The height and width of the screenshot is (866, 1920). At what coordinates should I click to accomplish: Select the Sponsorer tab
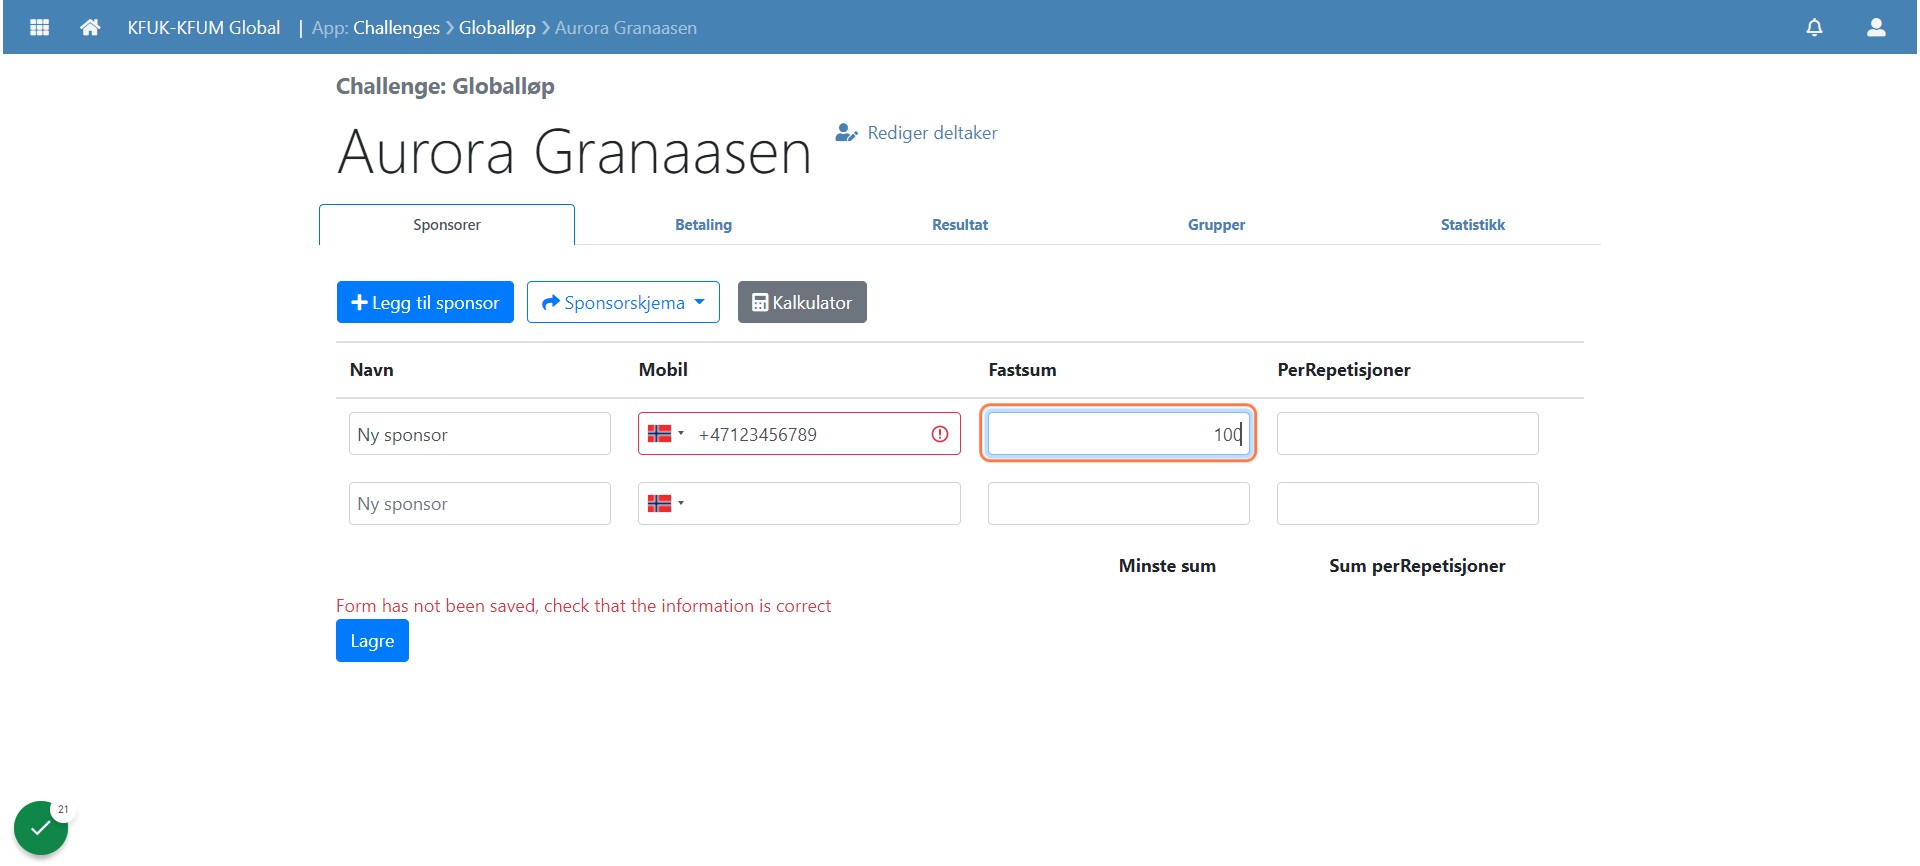447,225
